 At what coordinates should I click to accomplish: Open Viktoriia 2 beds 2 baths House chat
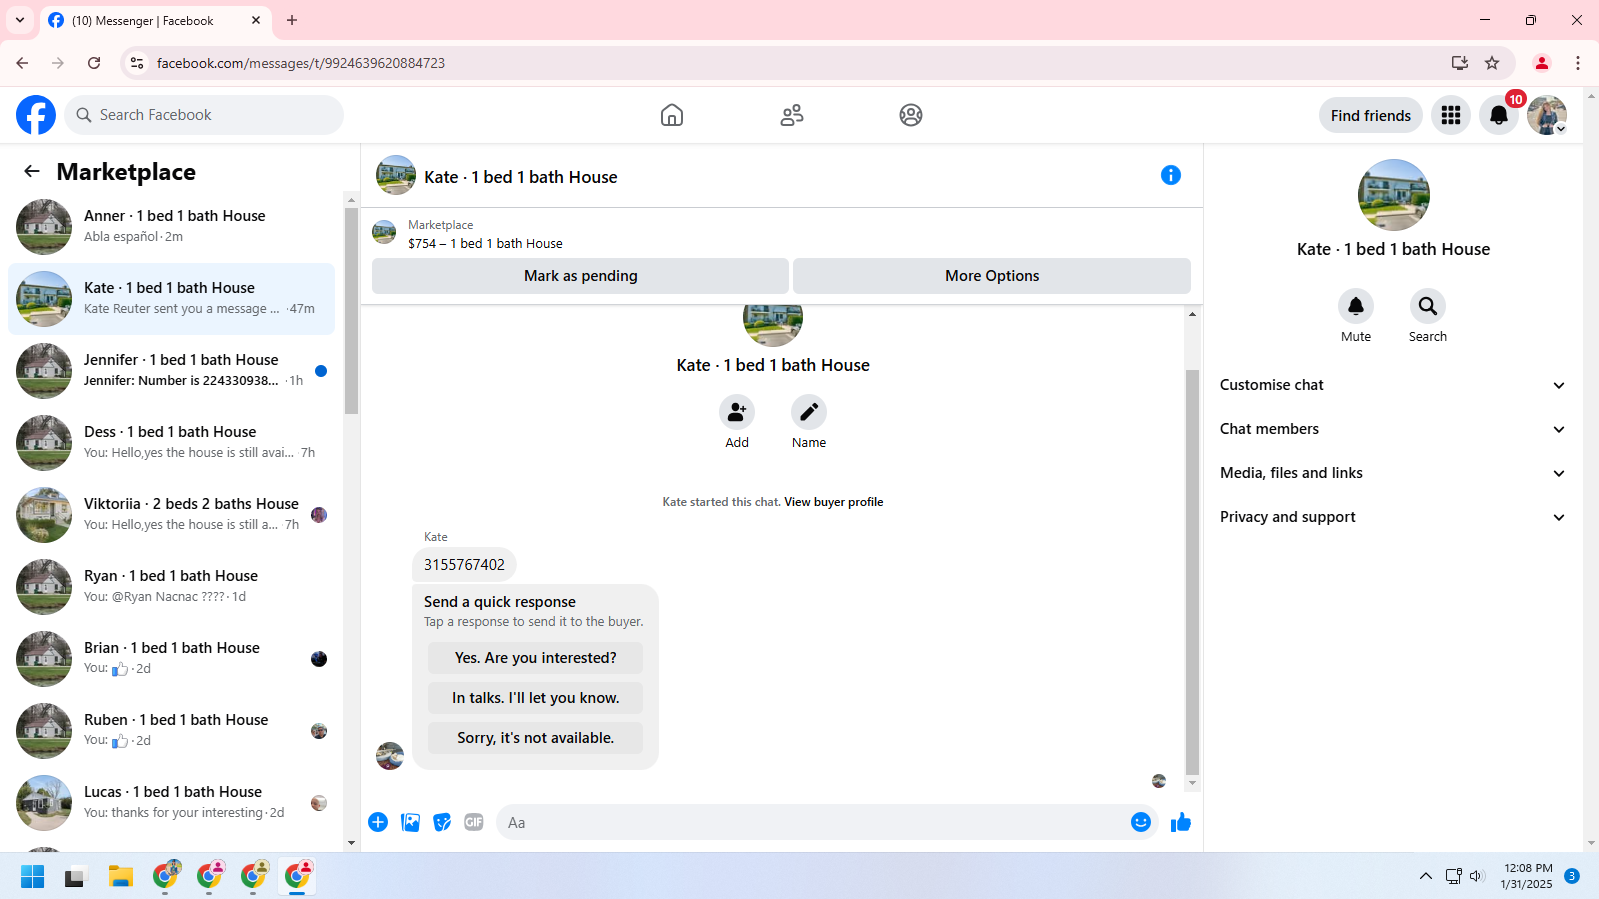pyautogui.click(x=171, y=515)
